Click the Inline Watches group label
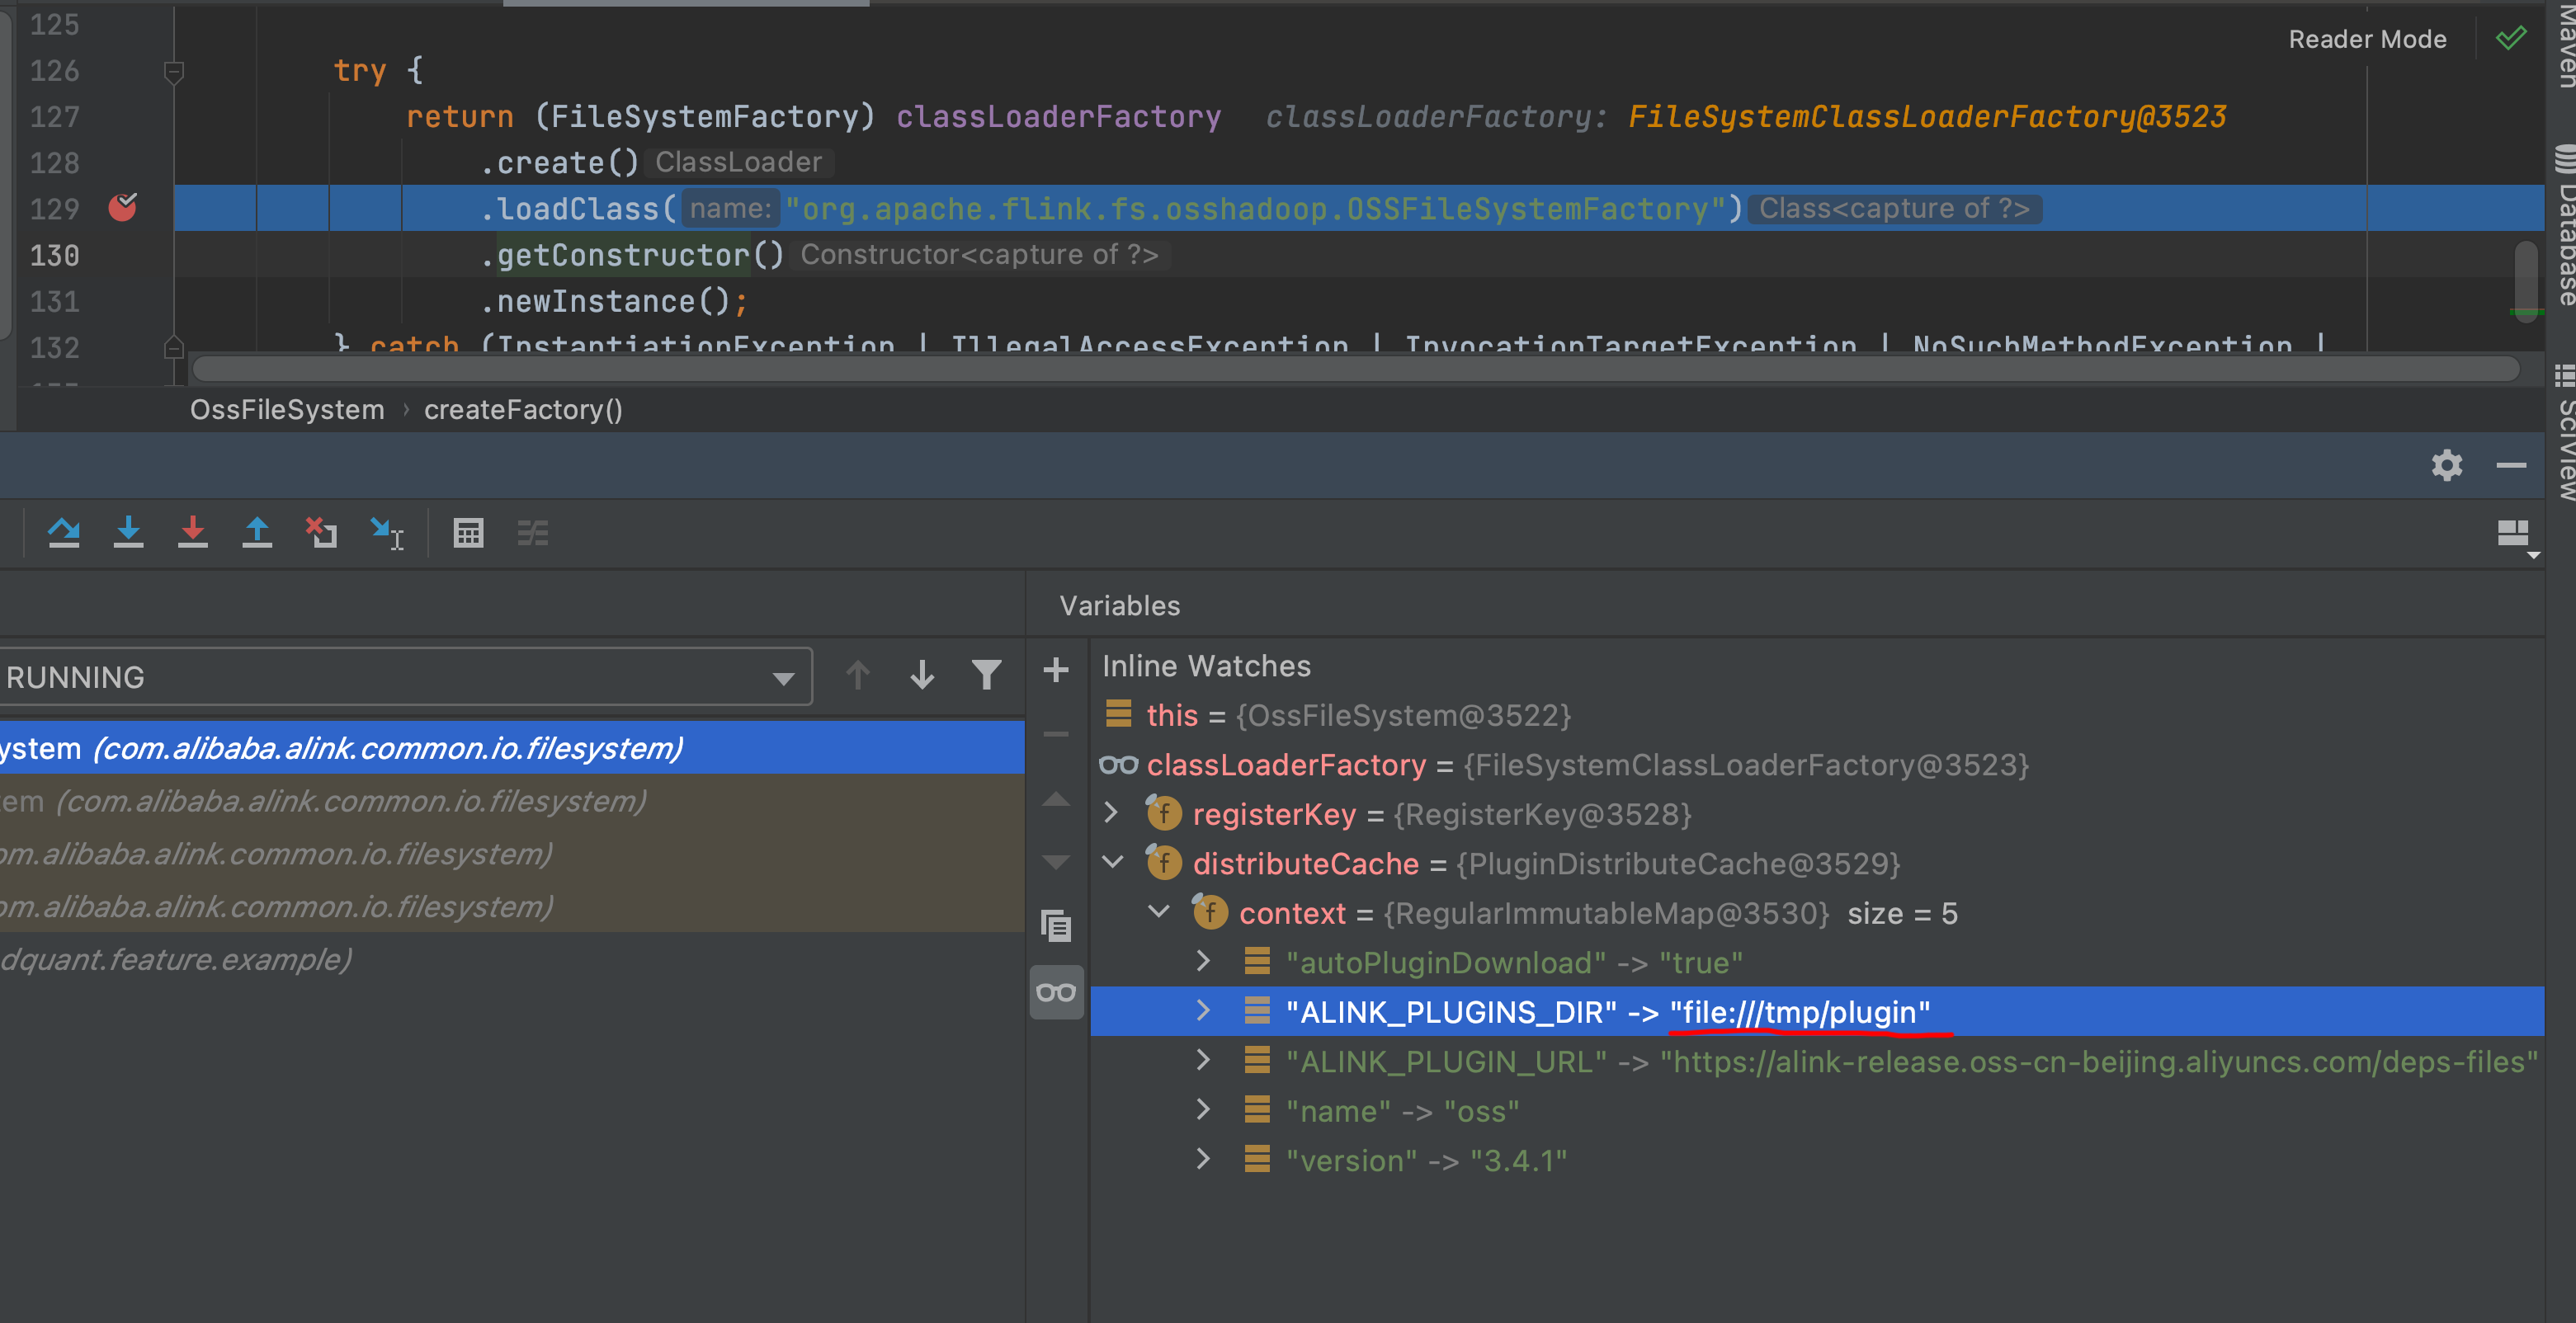Screen dimensions: 2576x1323 (1206, 666)
